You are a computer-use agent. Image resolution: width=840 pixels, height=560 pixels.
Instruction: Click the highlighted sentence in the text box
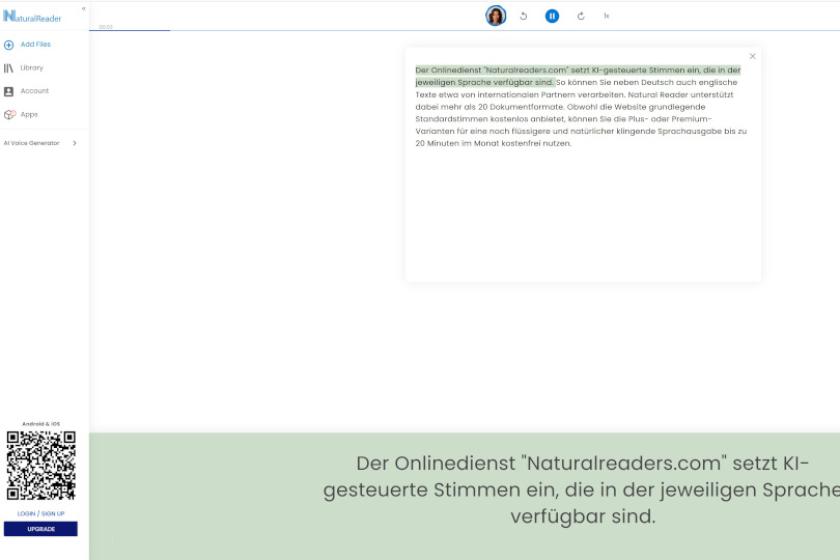tap(578, 76)
